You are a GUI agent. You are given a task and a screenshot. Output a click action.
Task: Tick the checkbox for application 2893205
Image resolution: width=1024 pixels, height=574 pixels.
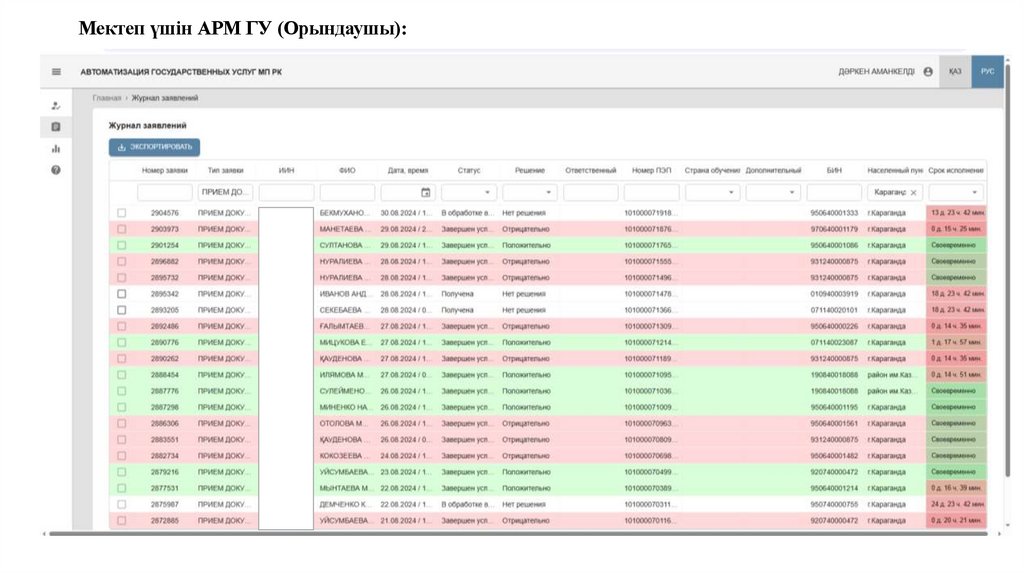tap(121, 310)
